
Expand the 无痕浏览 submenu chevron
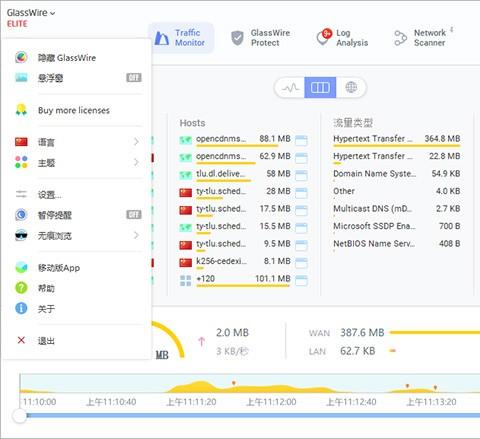pyautogui.click(x=136, y=235)
